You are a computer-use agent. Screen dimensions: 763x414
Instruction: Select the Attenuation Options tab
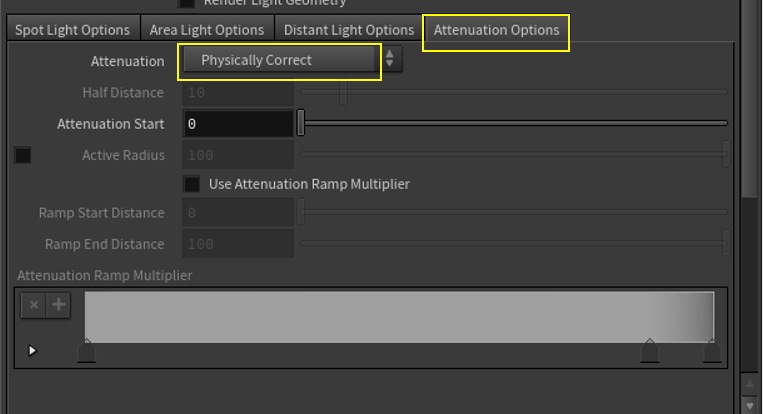[496, 30]
